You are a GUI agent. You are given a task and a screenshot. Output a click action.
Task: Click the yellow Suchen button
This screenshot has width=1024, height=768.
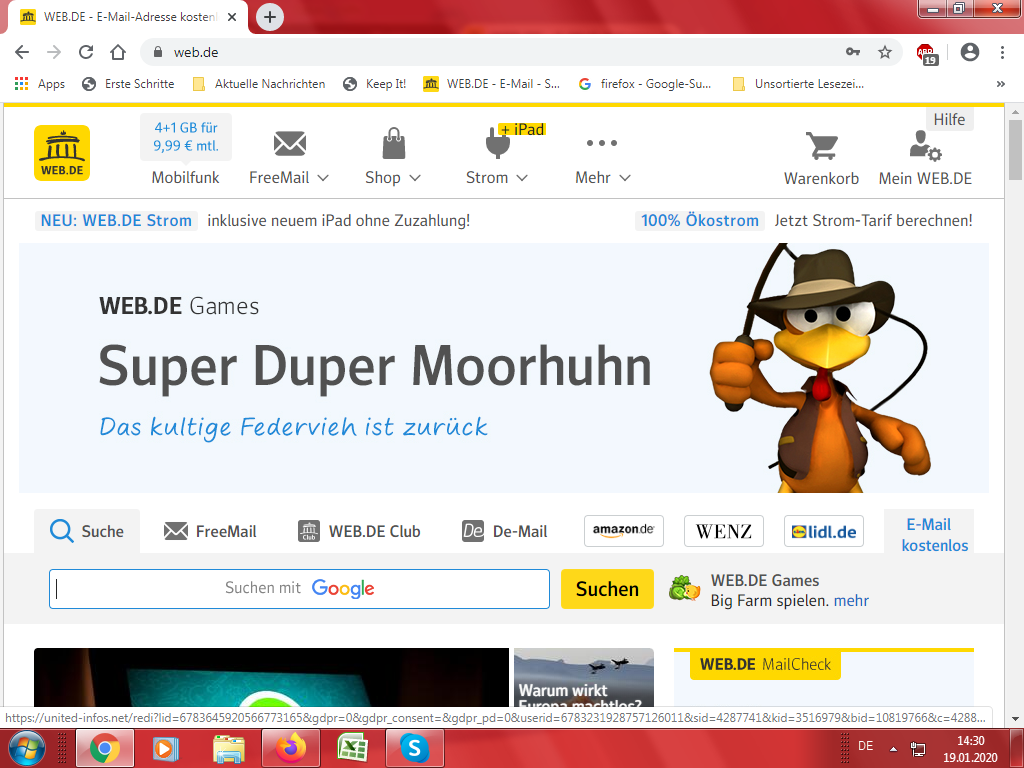tap(607, 589)
